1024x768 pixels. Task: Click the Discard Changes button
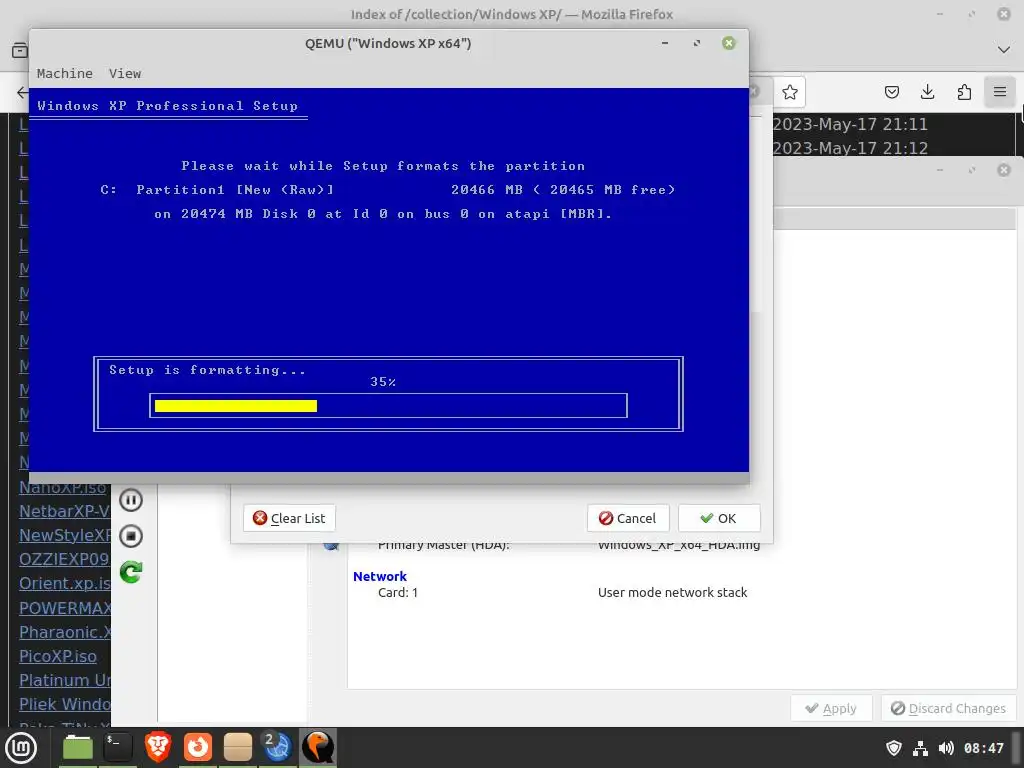(948, 708)
